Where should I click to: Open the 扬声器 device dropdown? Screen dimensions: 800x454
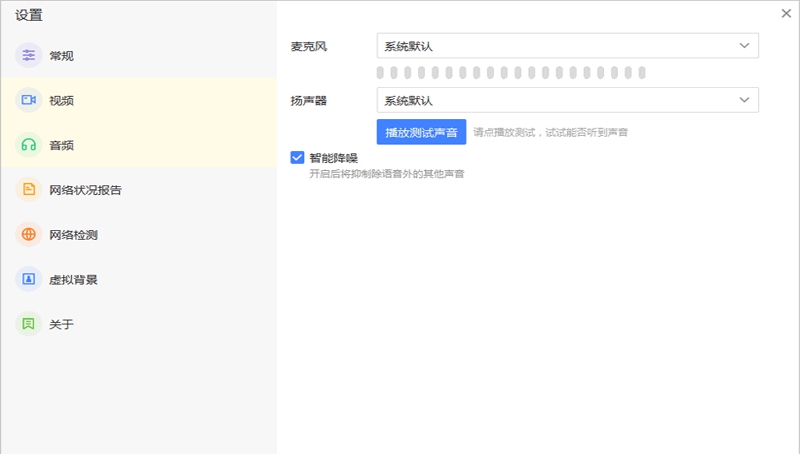tap(567, 100)
